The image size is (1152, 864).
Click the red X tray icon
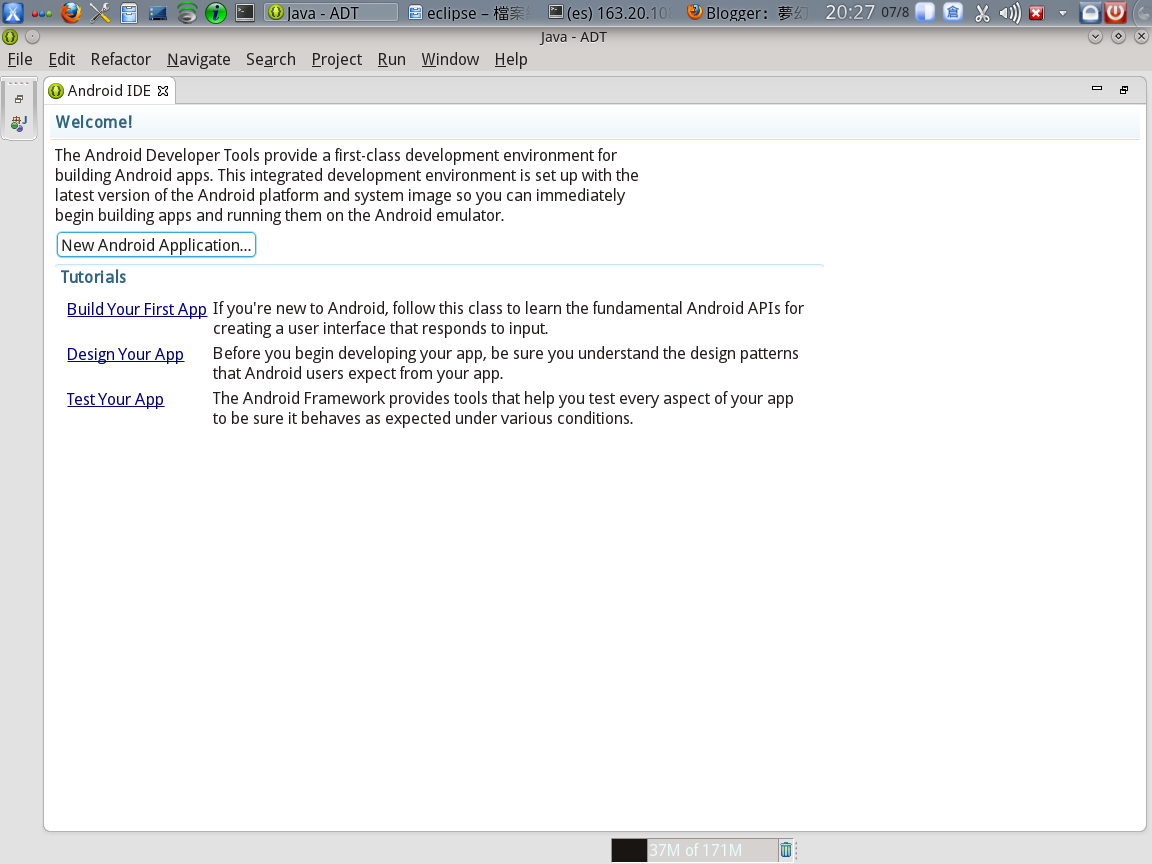1036,13
